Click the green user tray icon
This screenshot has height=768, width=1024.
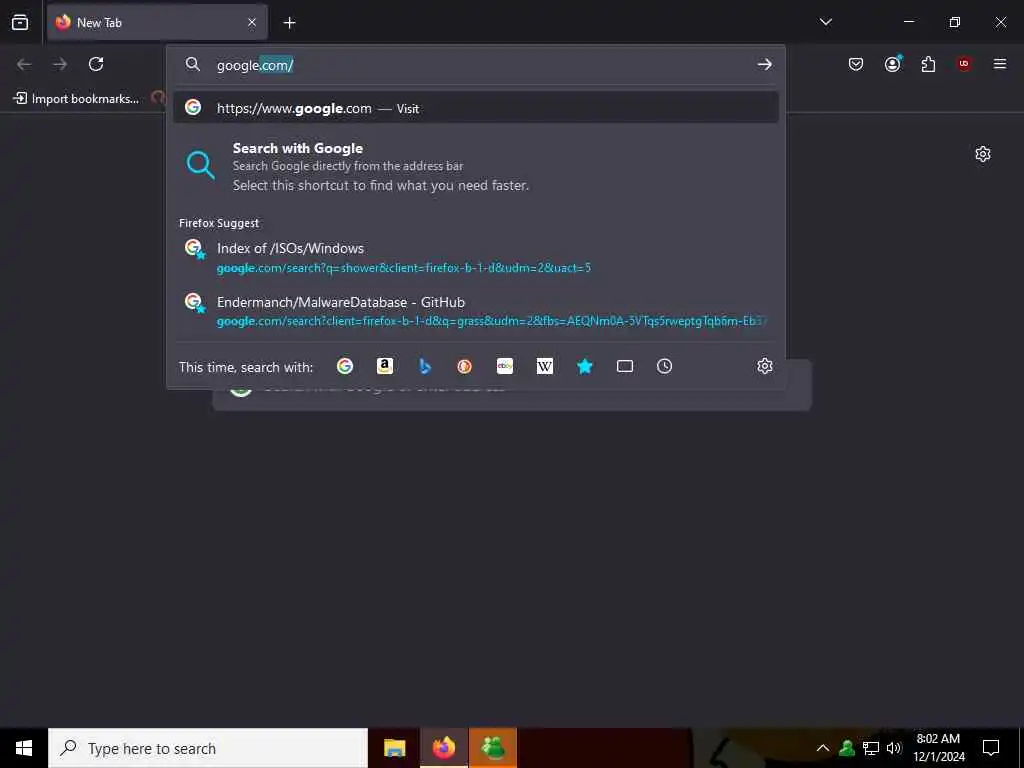[x=847, y=748]
